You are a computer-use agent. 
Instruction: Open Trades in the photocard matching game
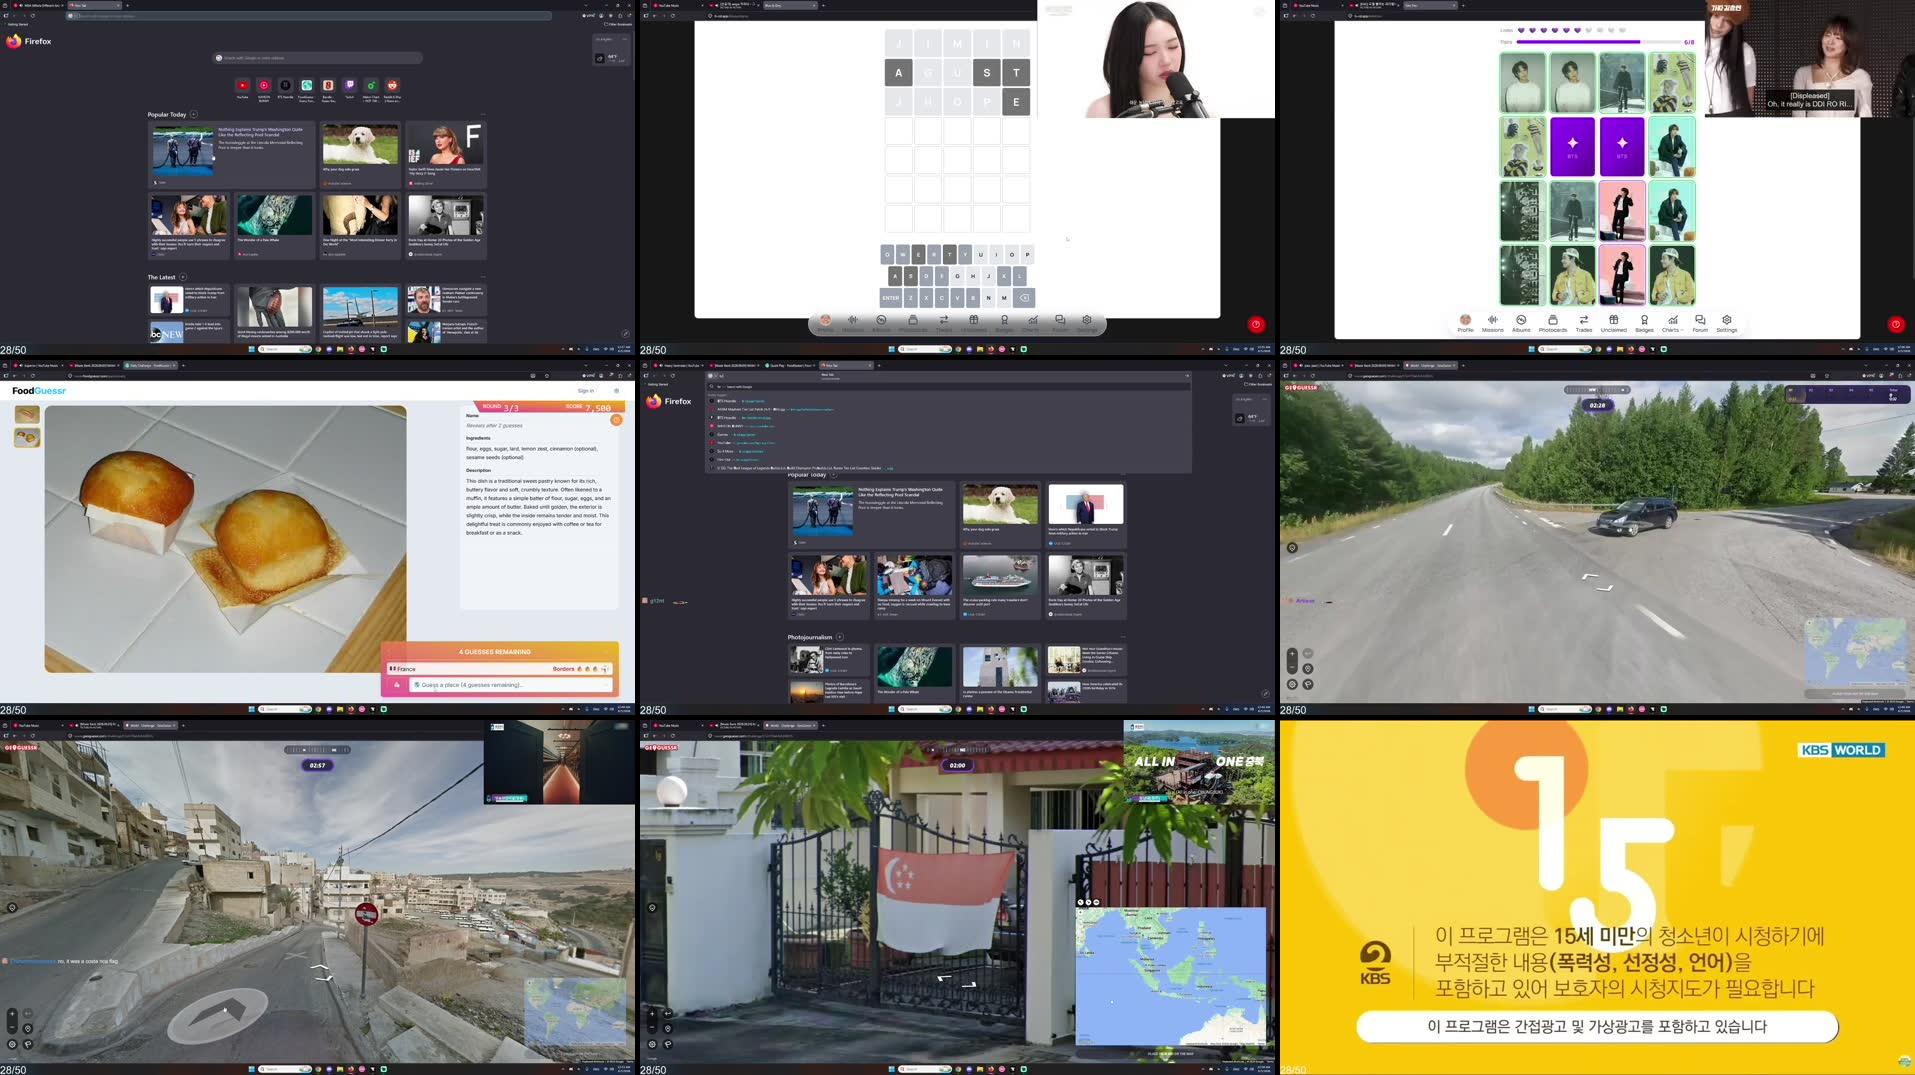click(1584, 323)
